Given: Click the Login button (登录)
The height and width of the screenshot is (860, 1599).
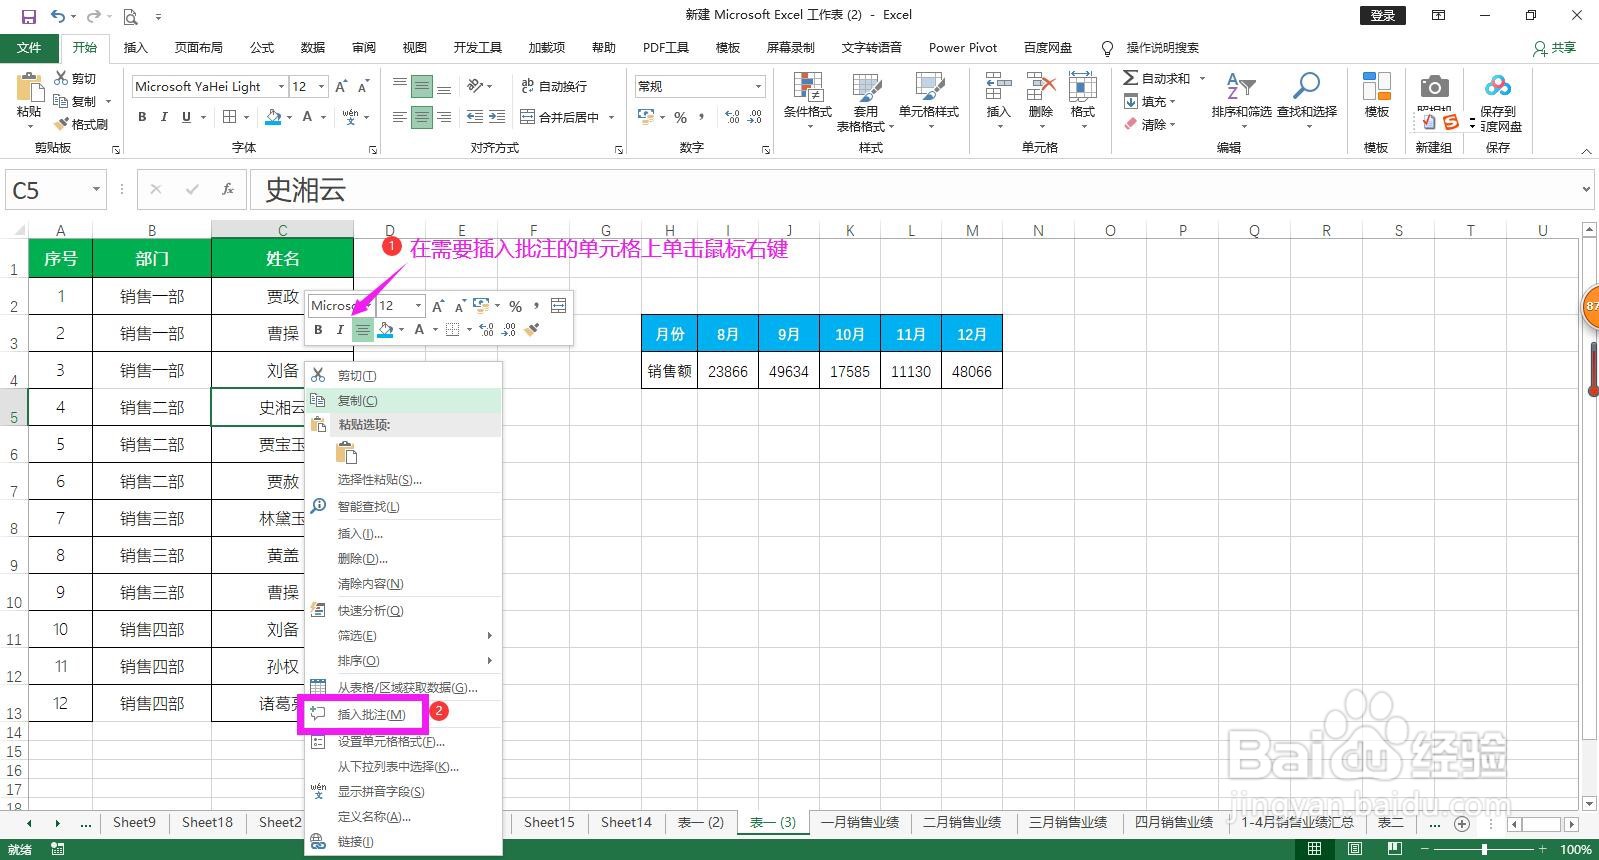Looking at the screenshot, I should click(x=1383, y=15).
